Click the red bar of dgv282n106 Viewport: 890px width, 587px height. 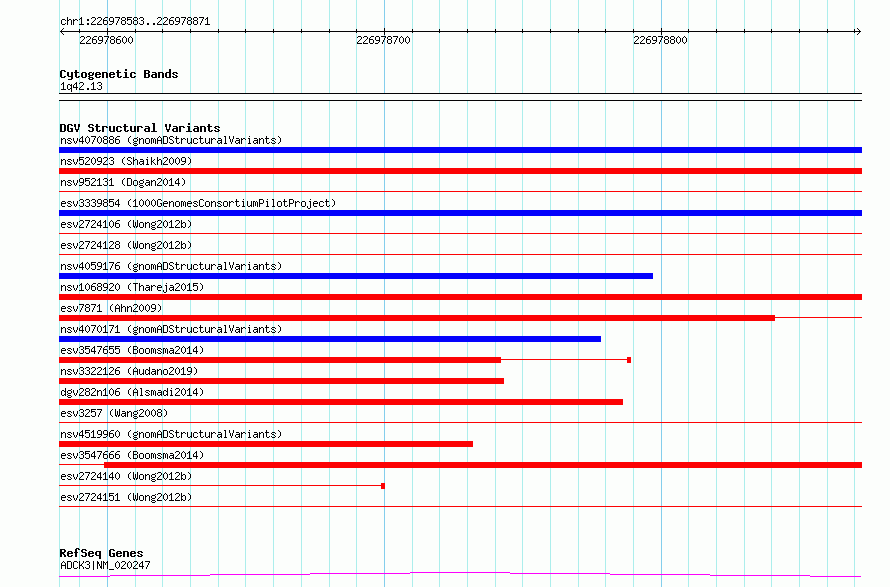click(x=341, y=402)
